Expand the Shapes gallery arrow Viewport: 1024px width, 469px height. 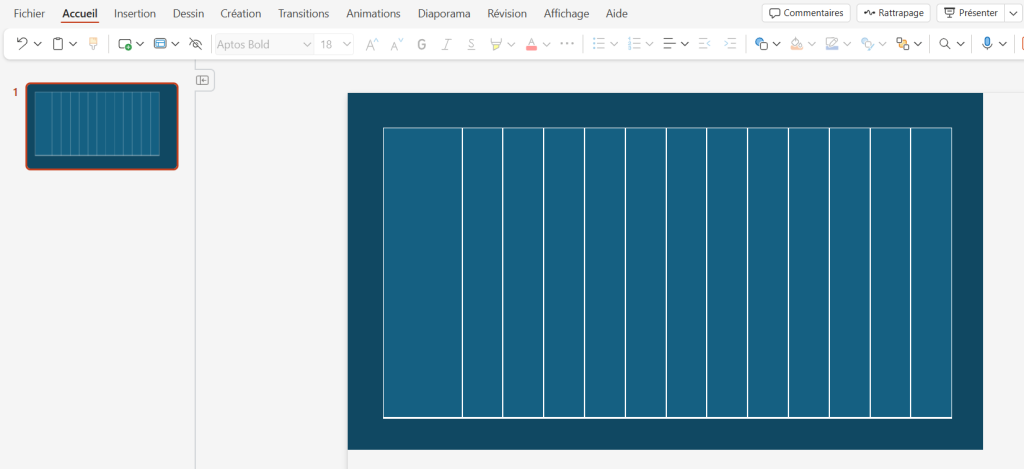click(x=776, y=44)
